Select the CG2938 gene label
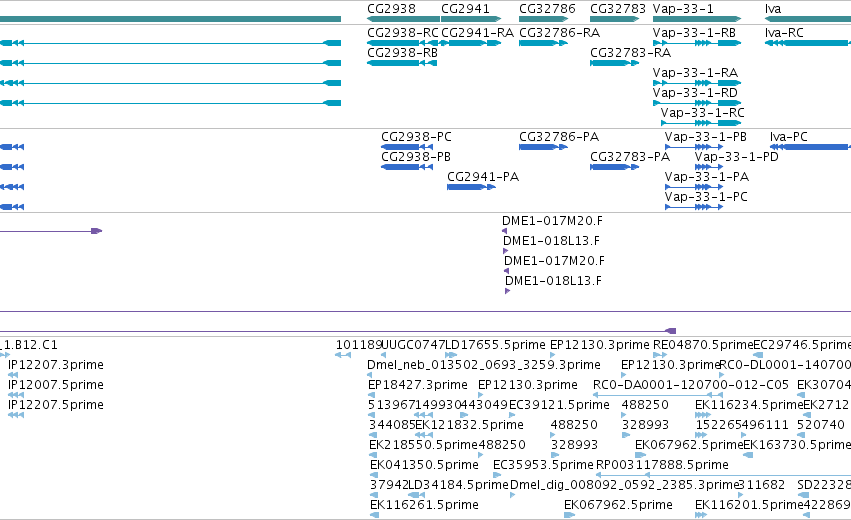 point(391,9)
